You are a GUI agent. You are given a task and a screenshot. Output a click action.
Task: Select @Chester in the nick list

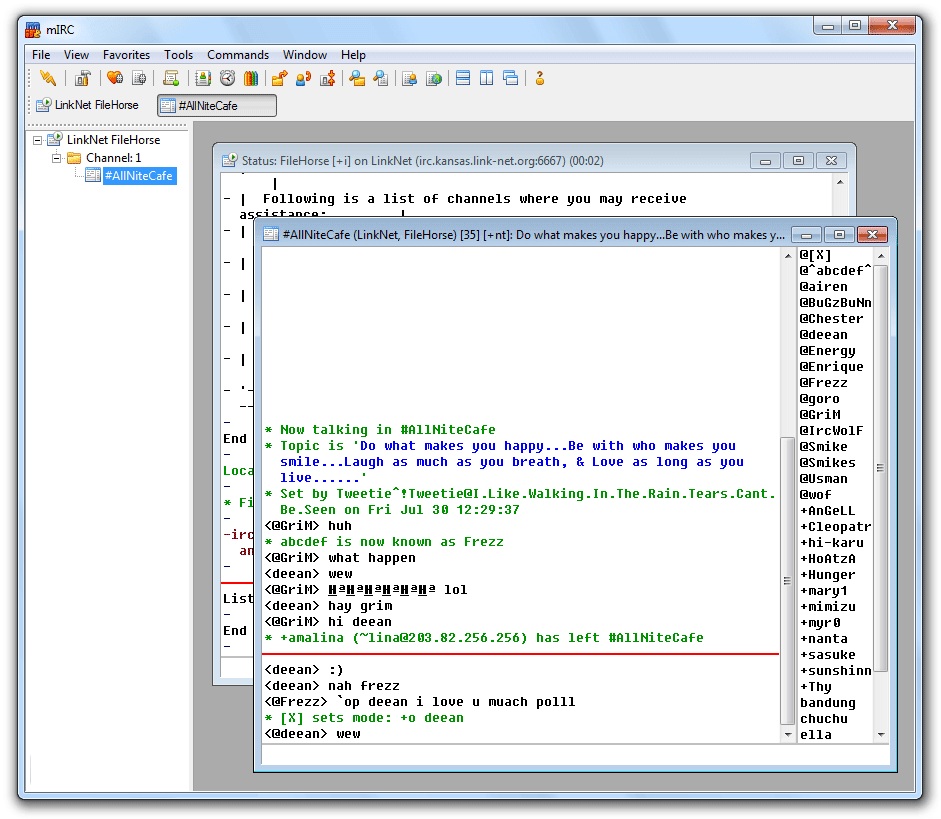point(830,319)
